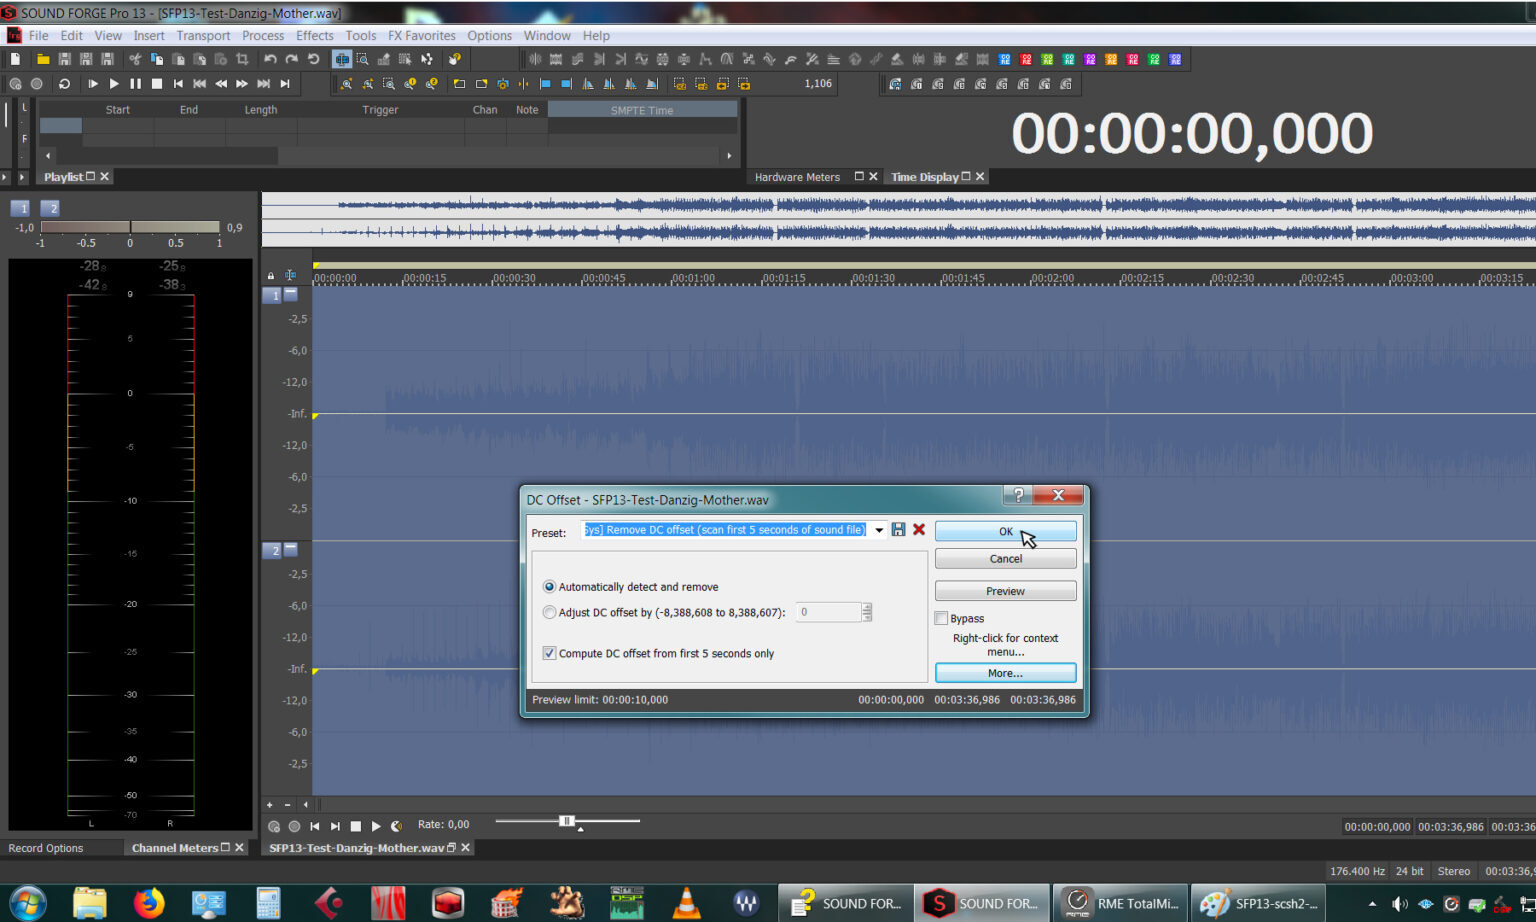Toggle channel 2 button above the meters
The width and height of the screenshot is (1536, 922).
(x=50, y=208)
